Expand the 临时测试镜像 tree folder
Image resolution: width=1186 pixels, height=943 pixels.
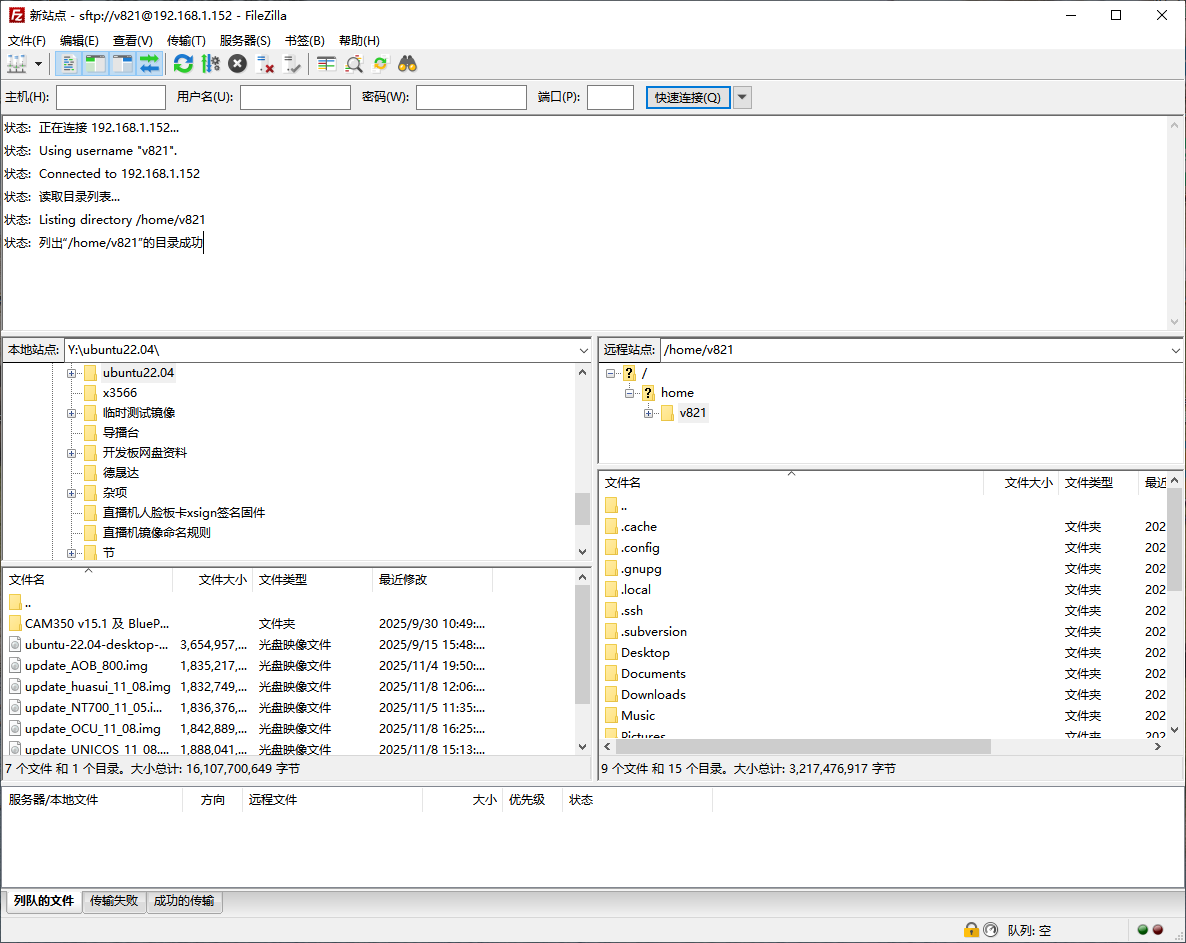(71, 413)
